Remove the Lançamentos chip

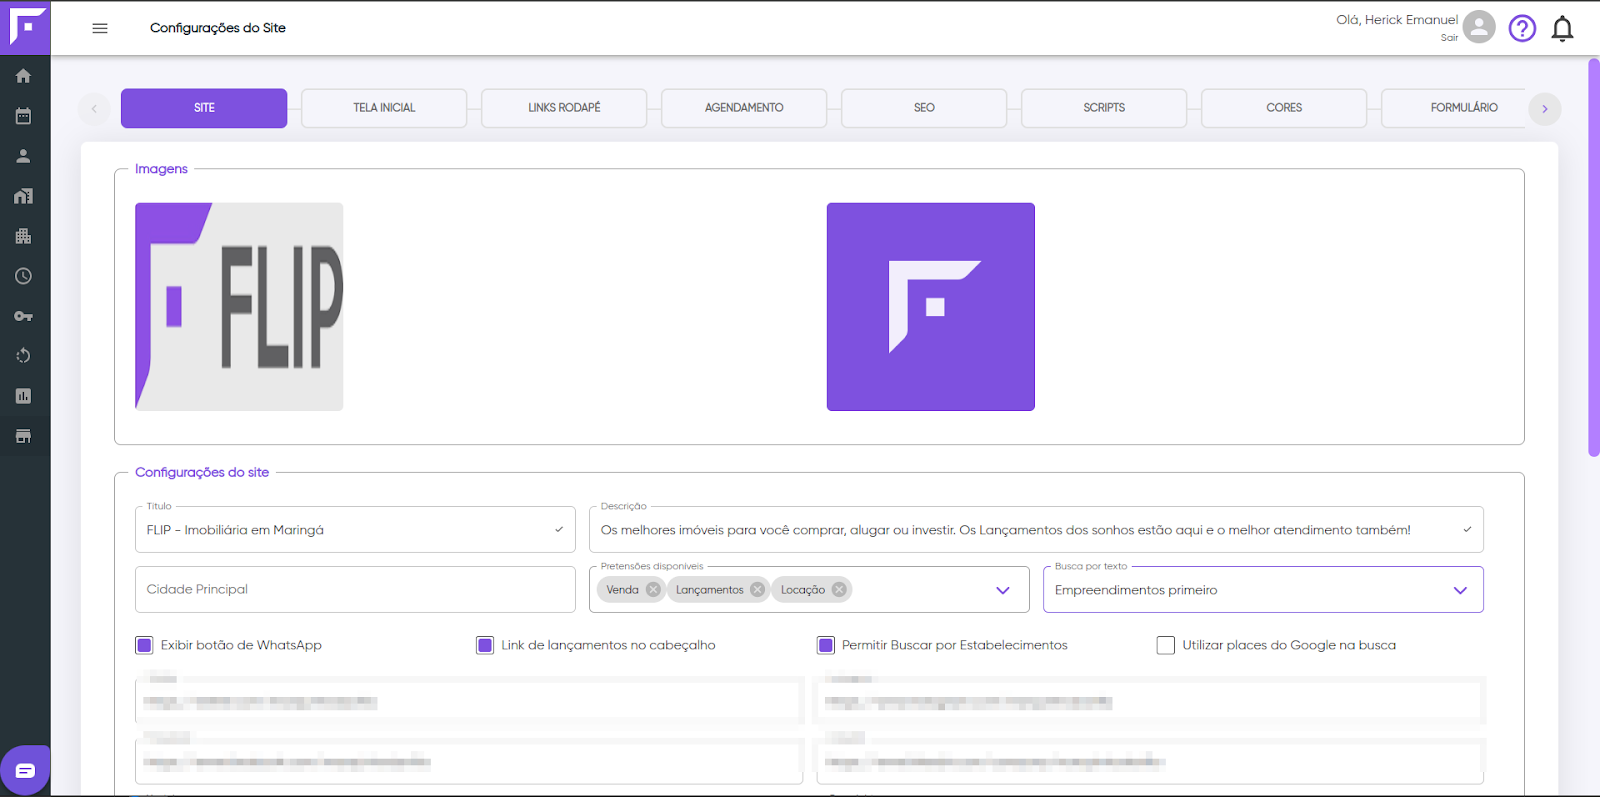click(x=757, y=590)
